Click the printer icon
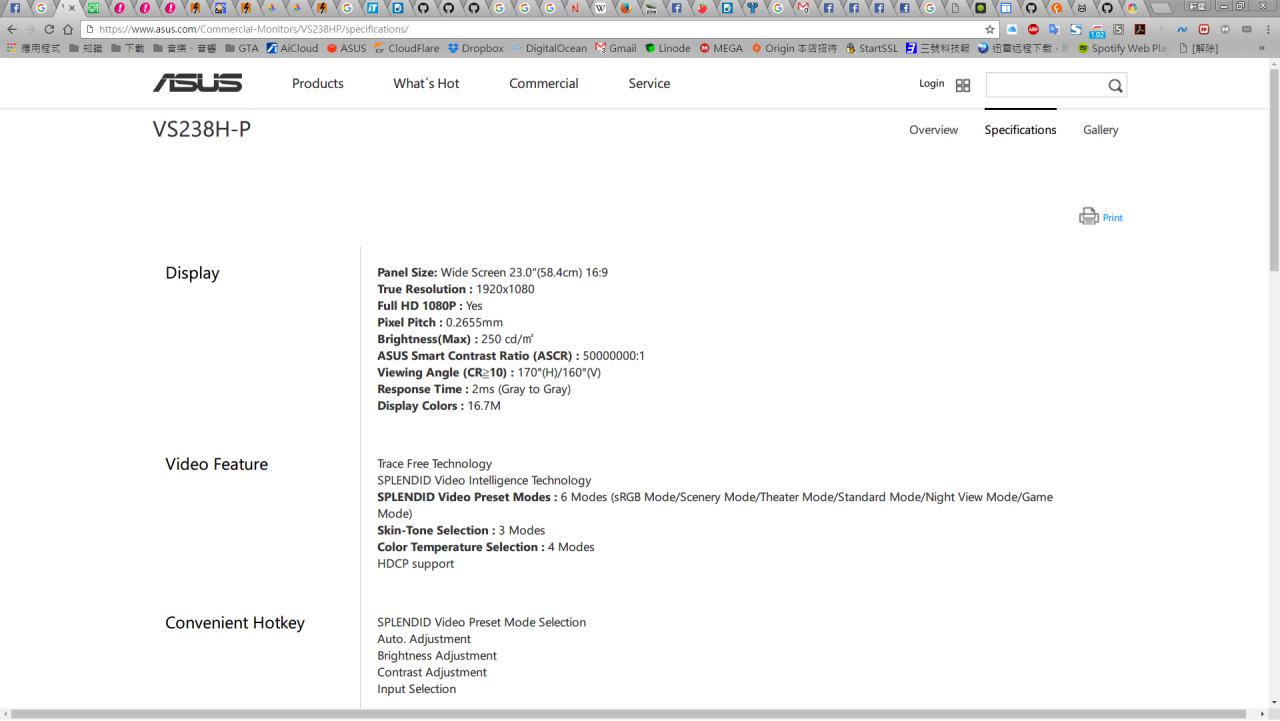Screen dimensions: 1280x721 coord(1088,216)
